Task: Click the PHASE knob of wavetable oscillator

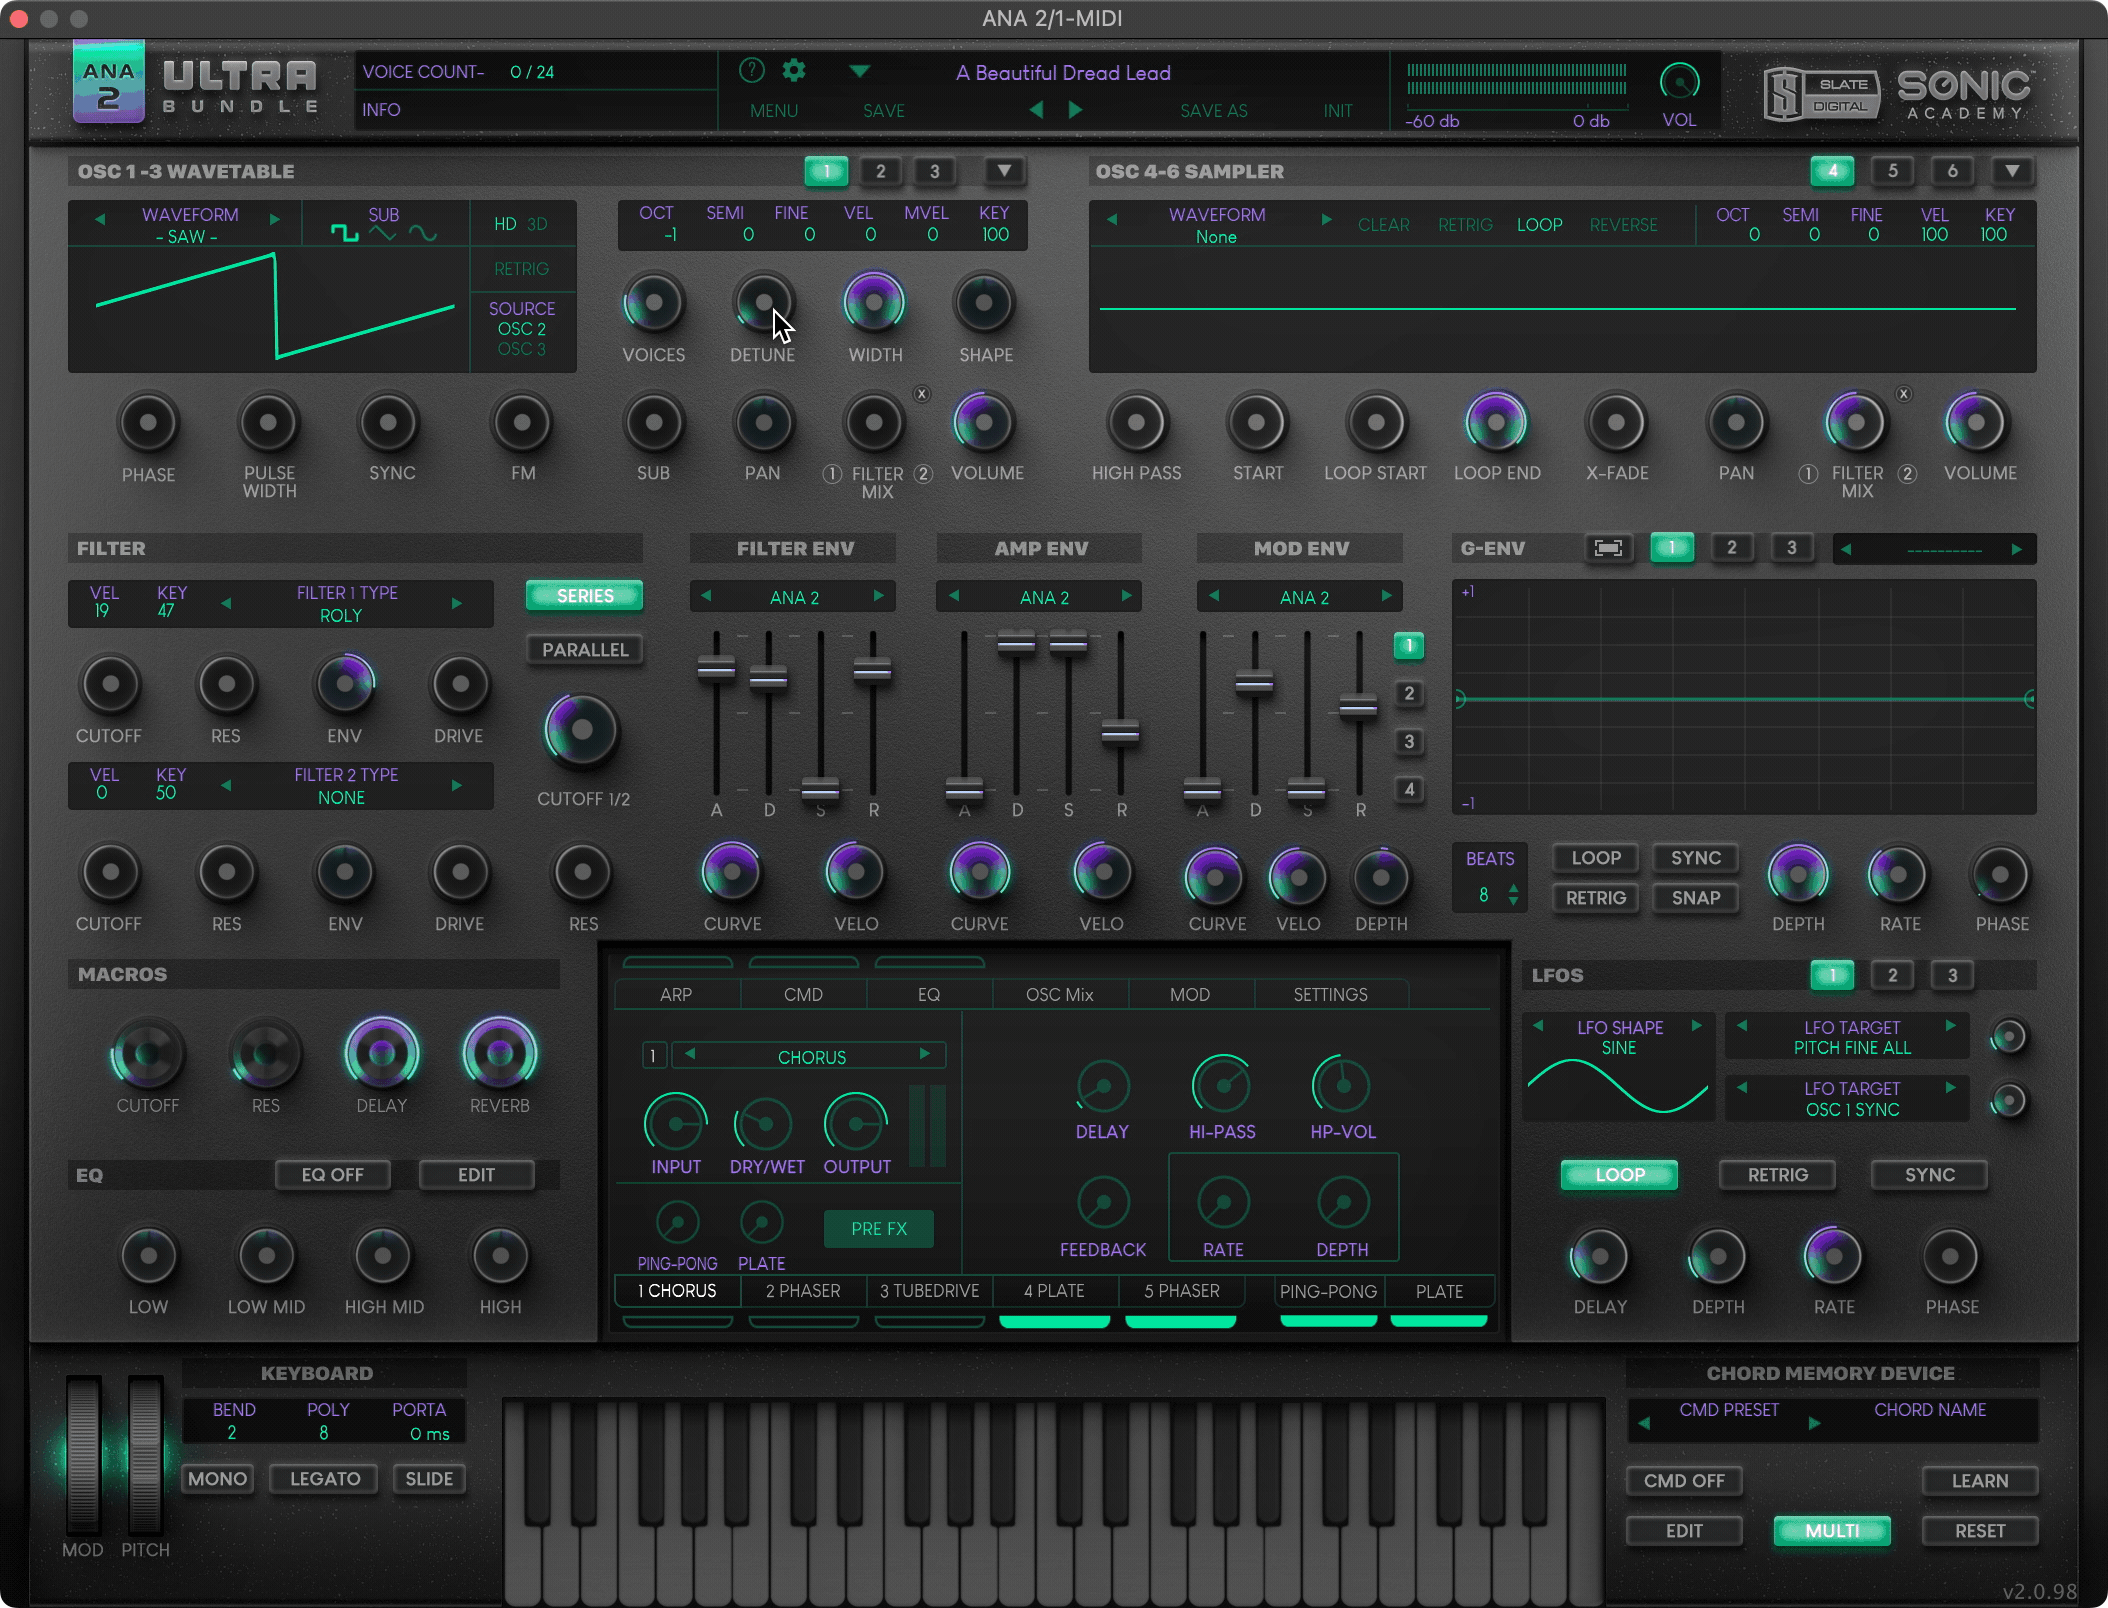Action: [x=148, y=422]
